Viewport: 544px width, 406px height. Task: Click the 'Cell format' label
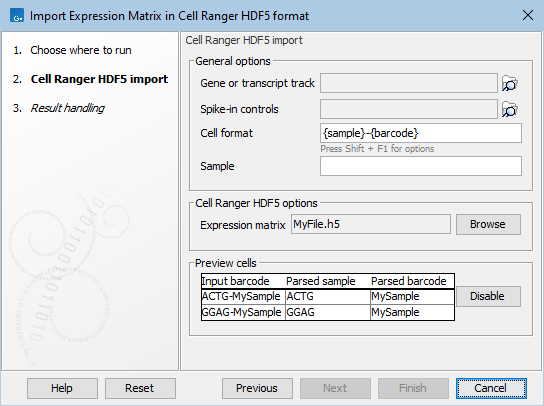(x=227, y=133)
